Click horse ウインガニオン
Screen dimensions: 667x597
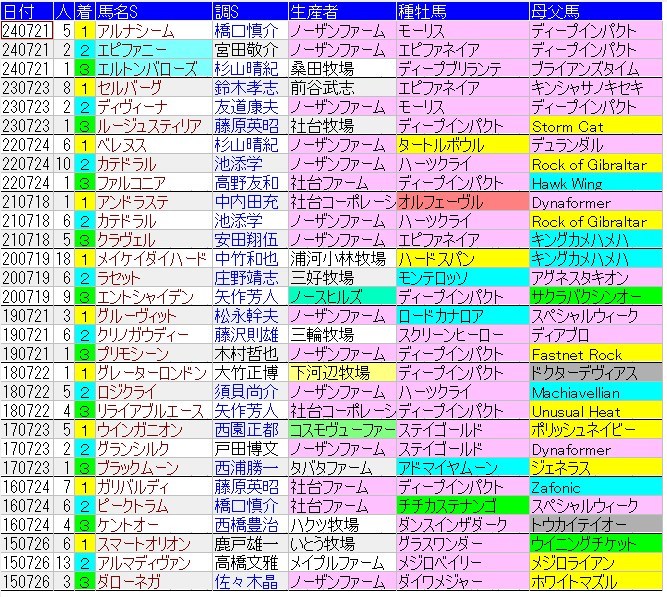tap(154, 430)
